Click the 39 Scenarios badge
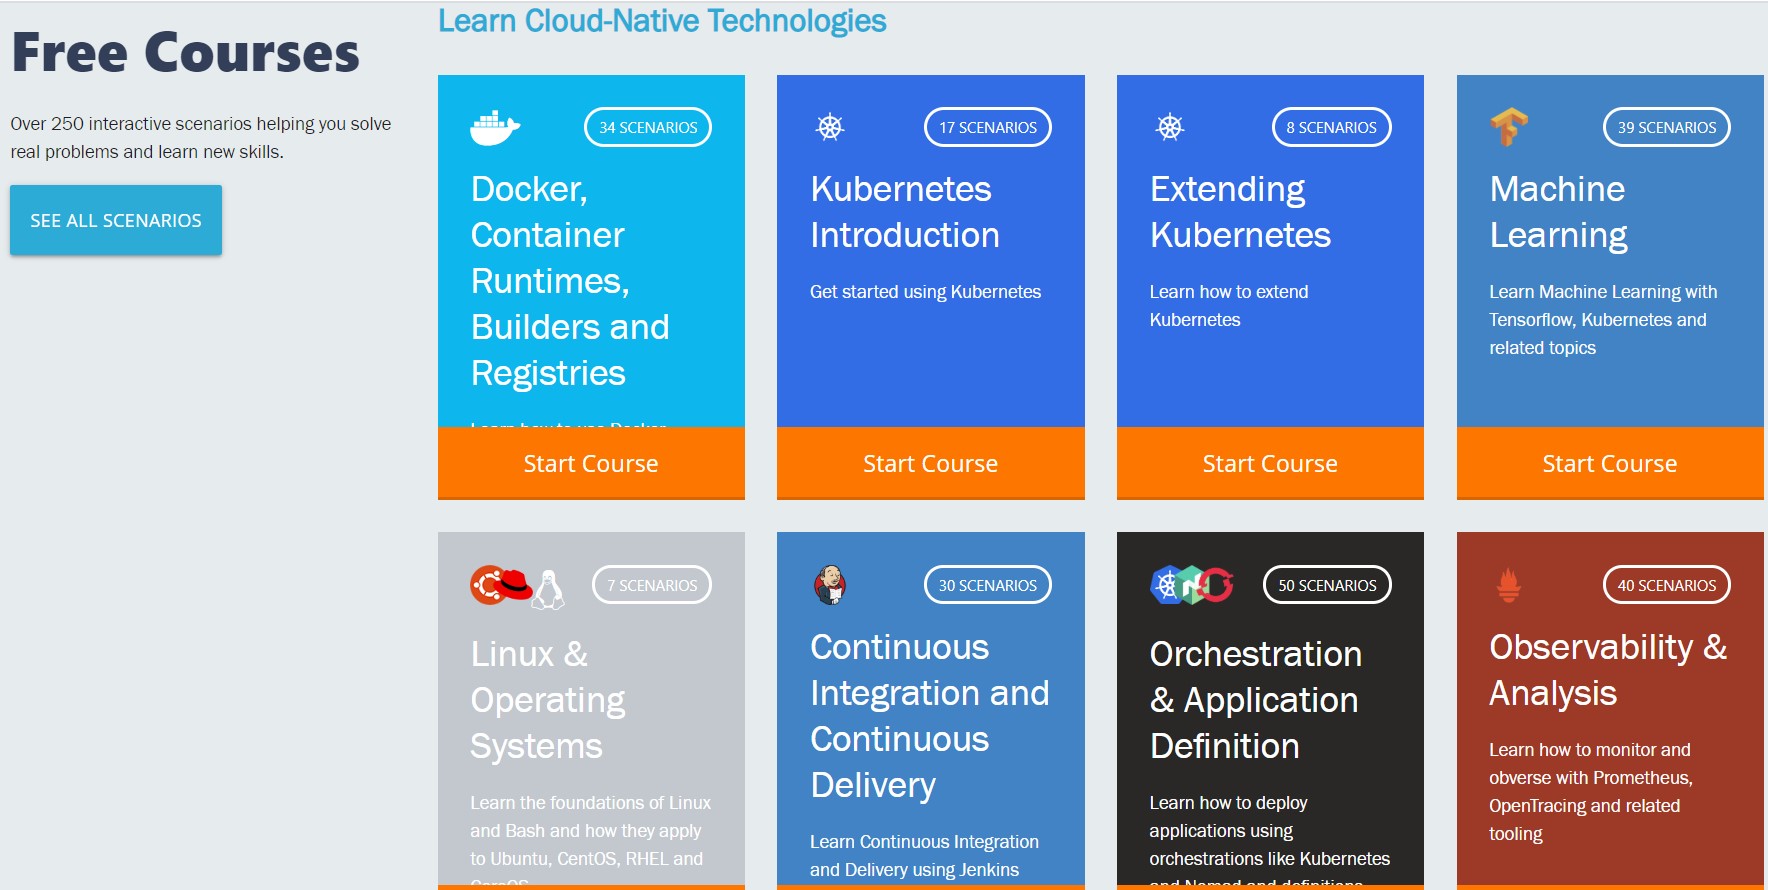This screenshot has height=890, width=1768. click(x=1667, y=127)
